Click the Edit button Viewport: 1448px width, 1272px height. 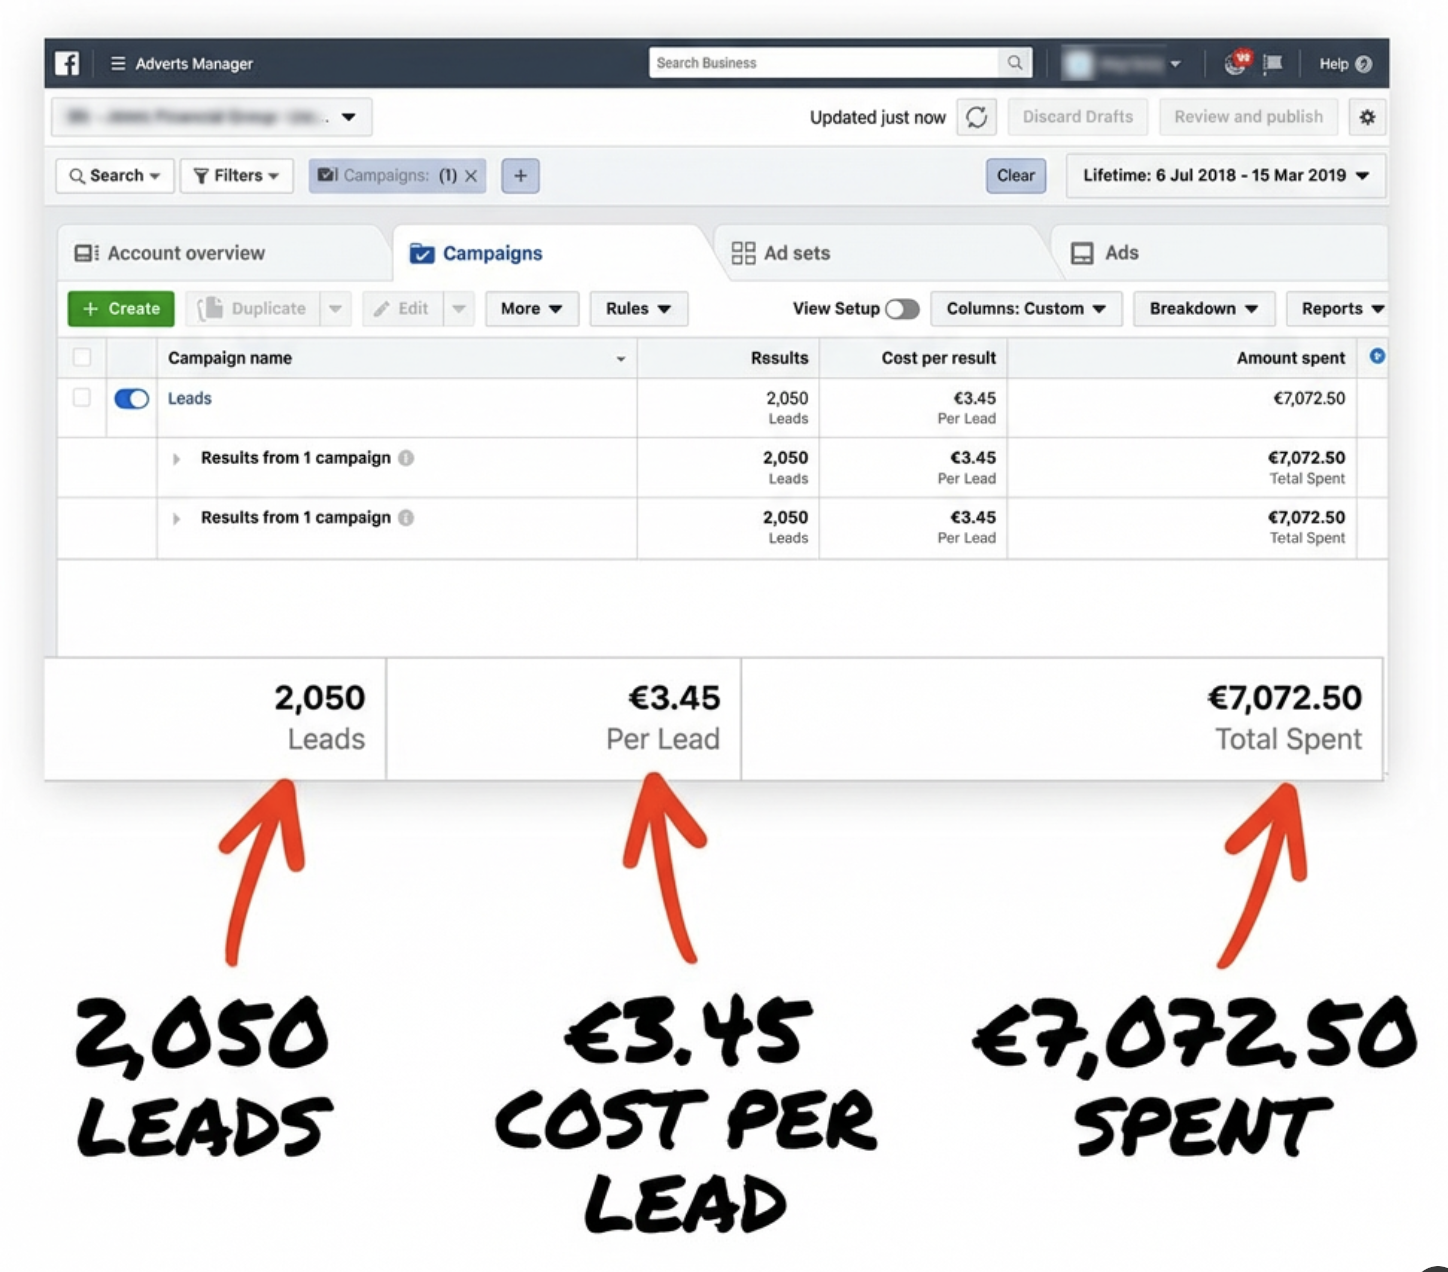coord(402,309)
